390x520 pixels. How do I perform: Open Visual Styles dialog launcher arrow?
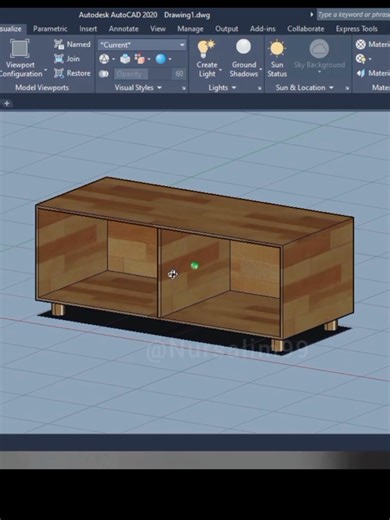184,88
